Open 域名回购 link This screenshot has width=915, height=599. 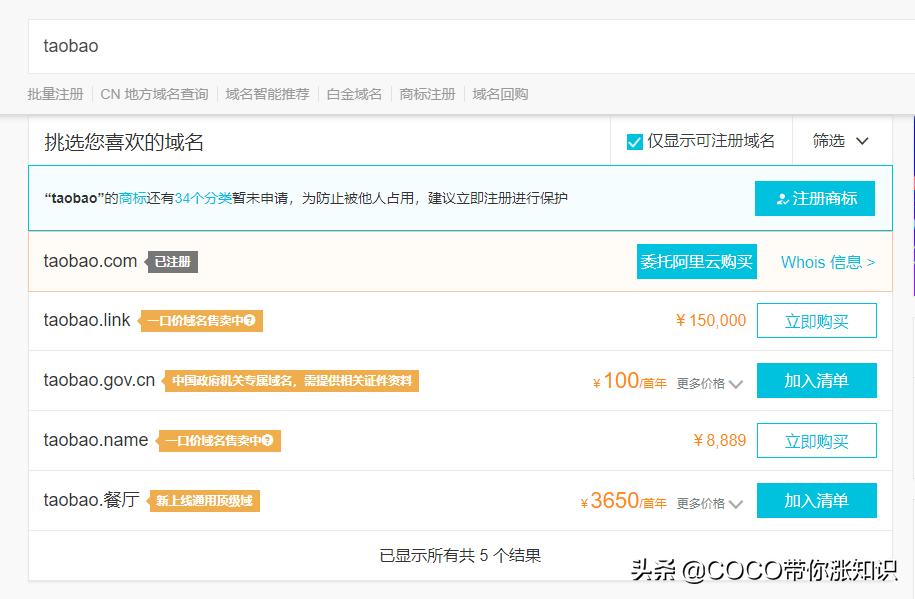(500, 94)
